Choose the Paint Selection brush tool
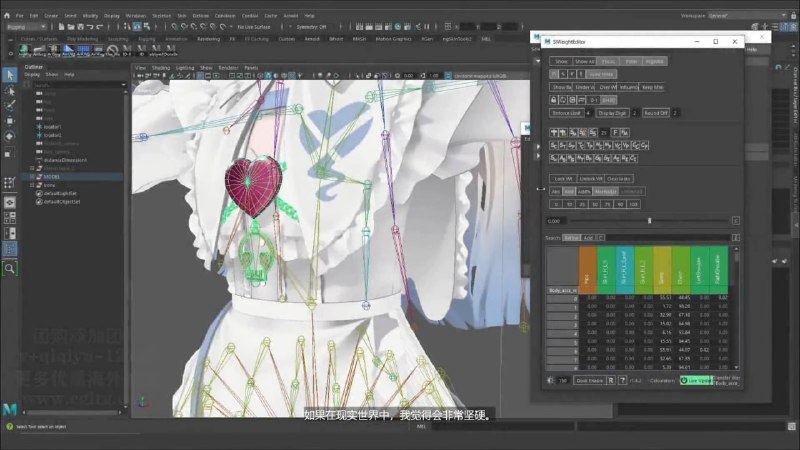The image size is (800, 450). click(10, 106)
